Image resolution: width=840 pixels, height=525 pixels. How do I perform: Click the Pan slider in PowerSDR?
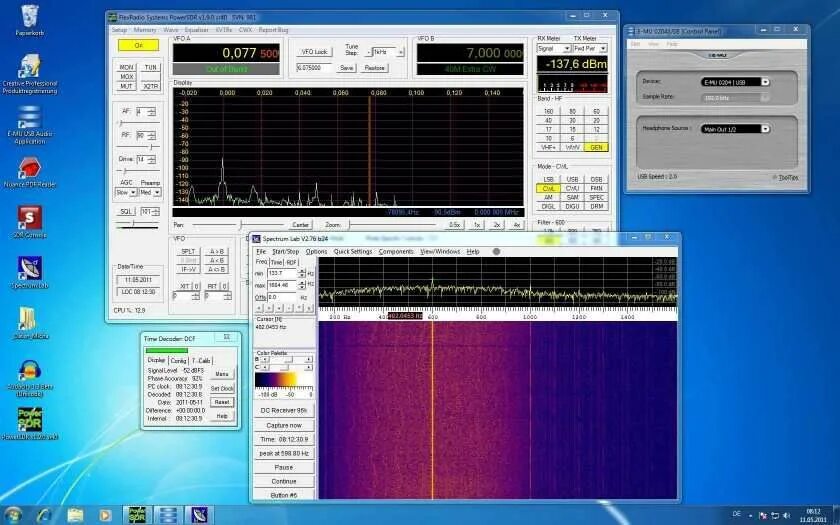[237, 225]
